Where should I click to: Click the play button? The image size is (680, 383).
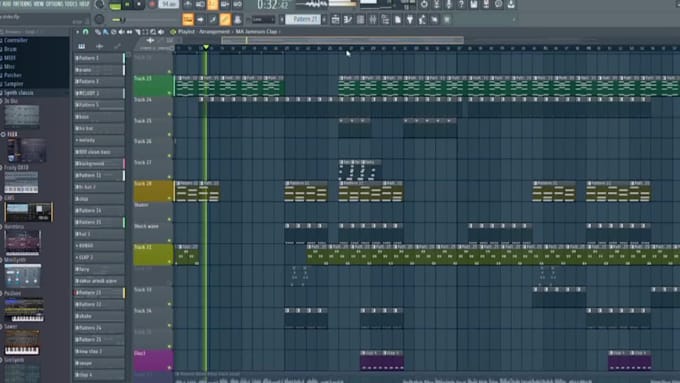point(128,4)
